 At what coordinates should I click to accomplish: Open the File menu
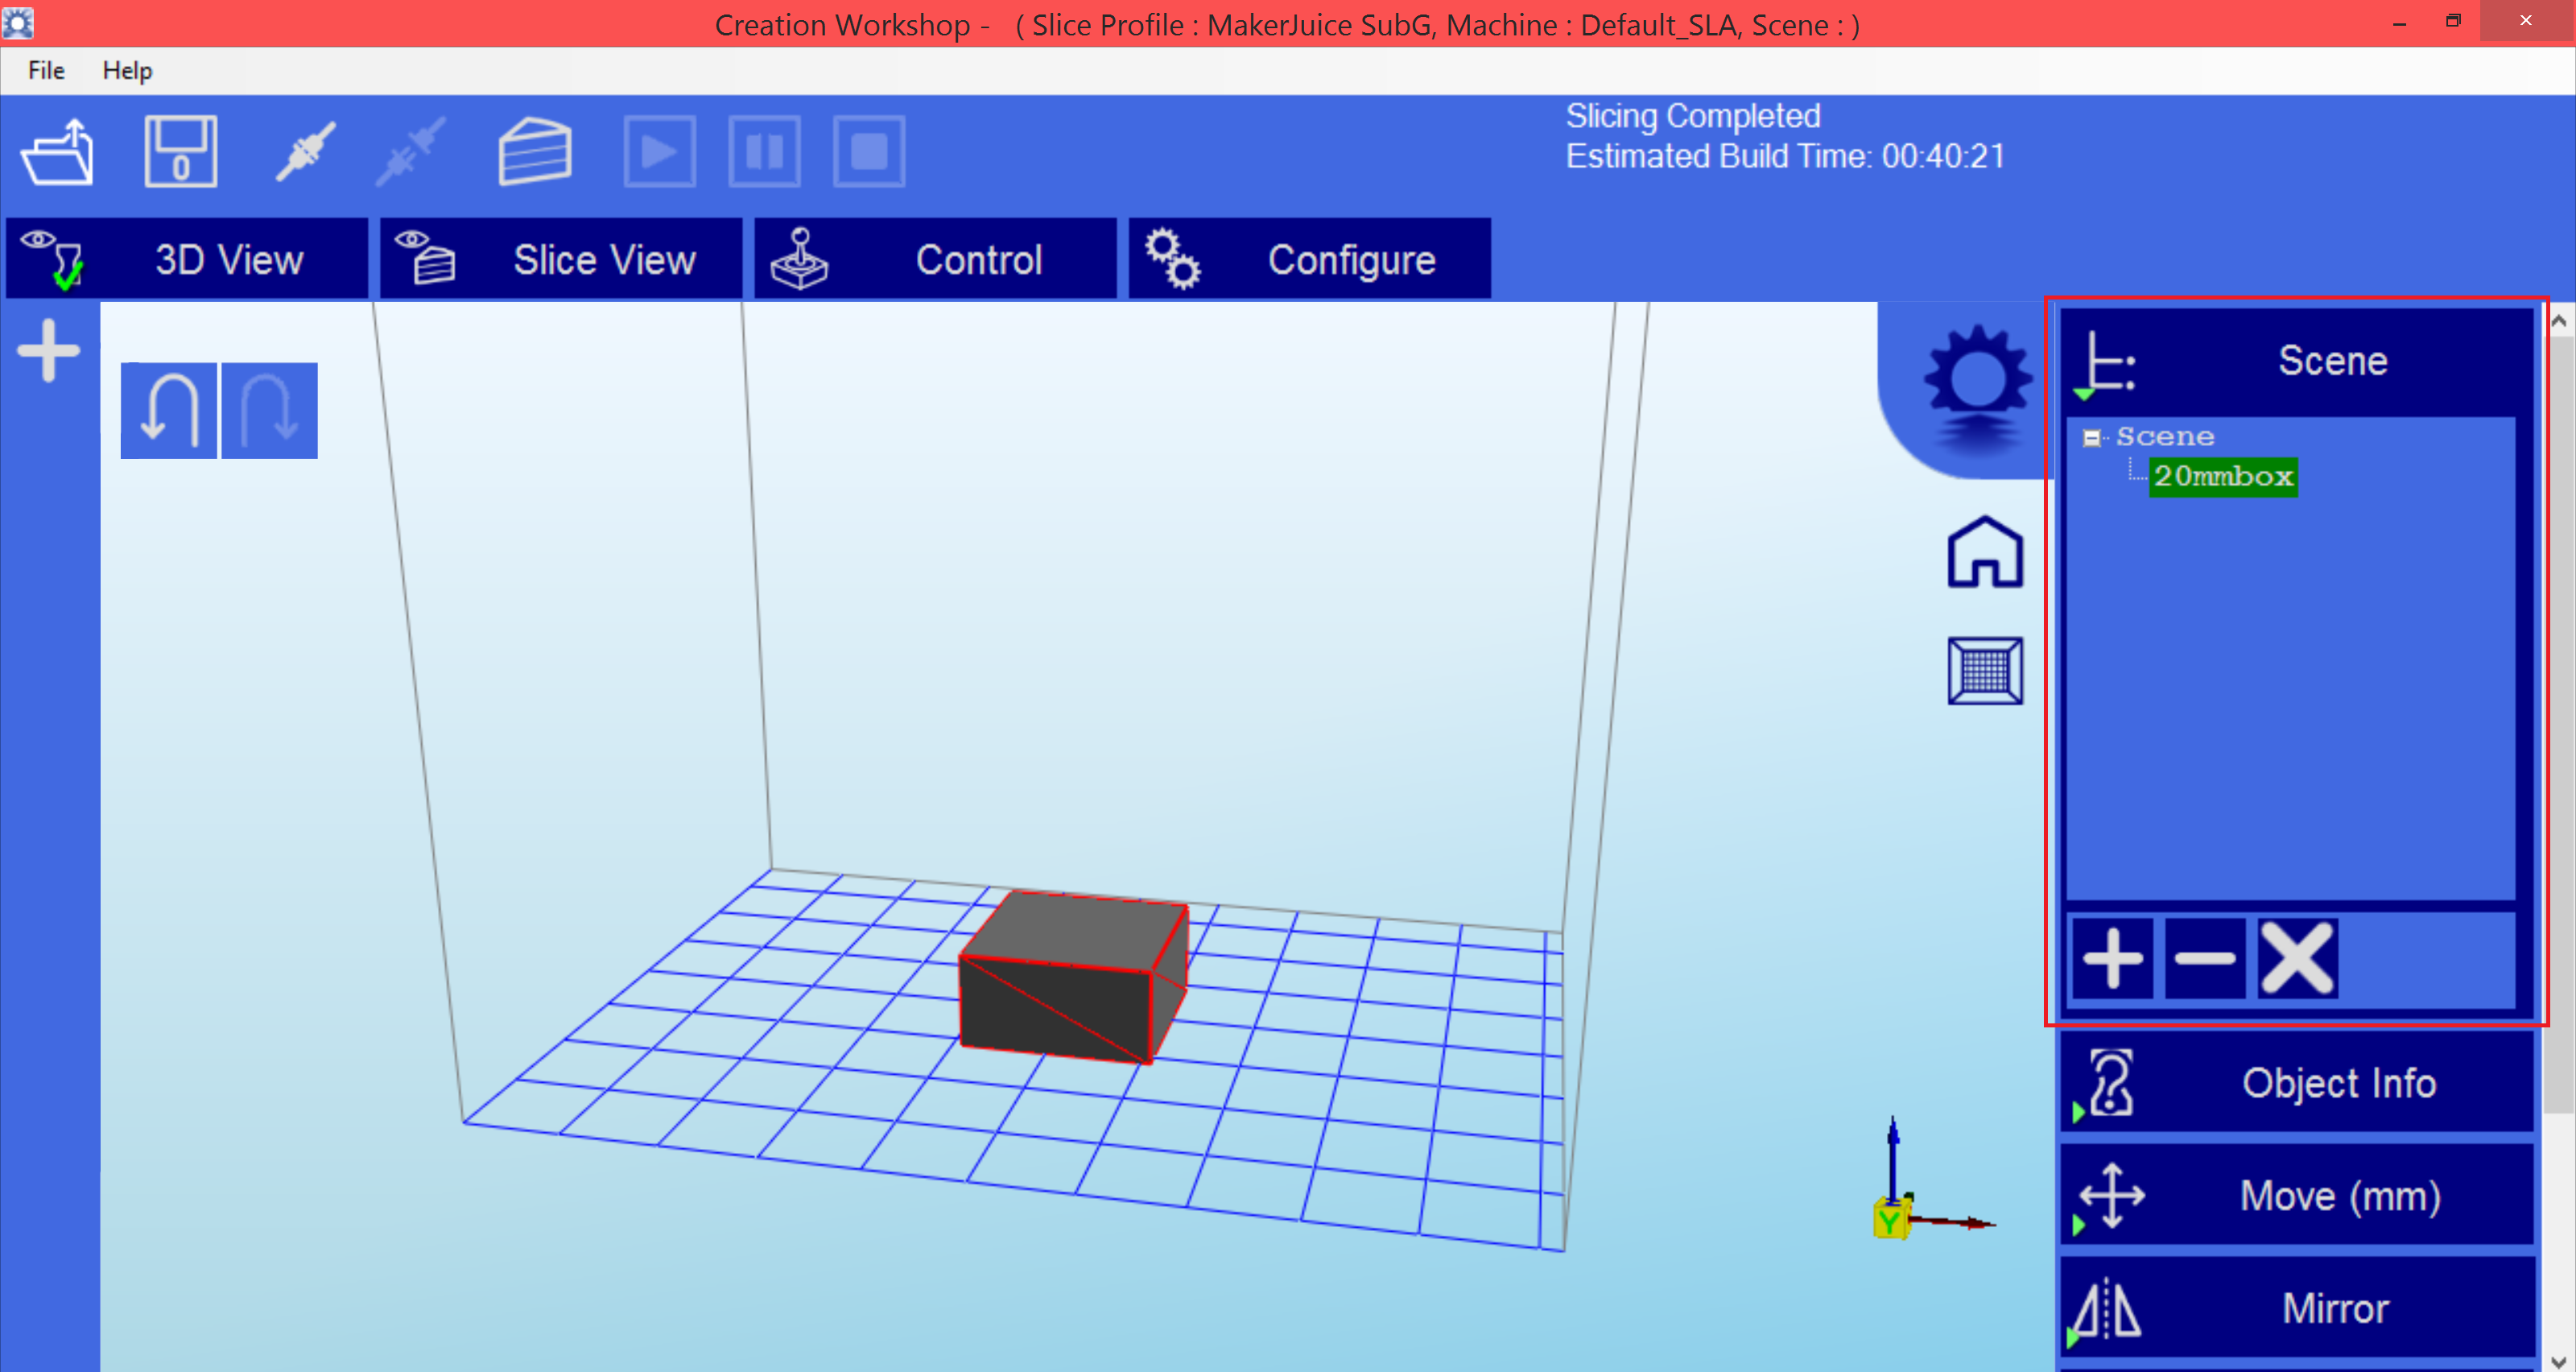coord(46,71)
